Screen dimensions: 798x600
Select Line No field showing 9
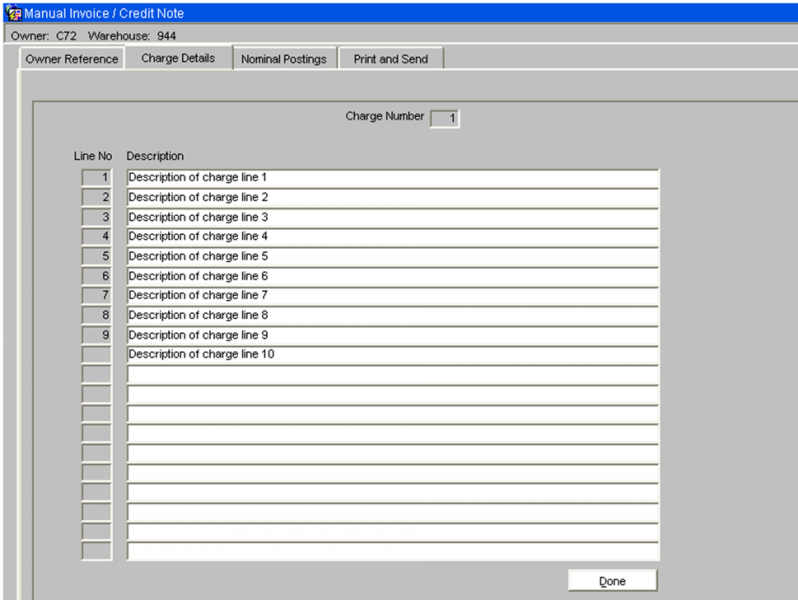pyautogui.click(x=97, y=335)
